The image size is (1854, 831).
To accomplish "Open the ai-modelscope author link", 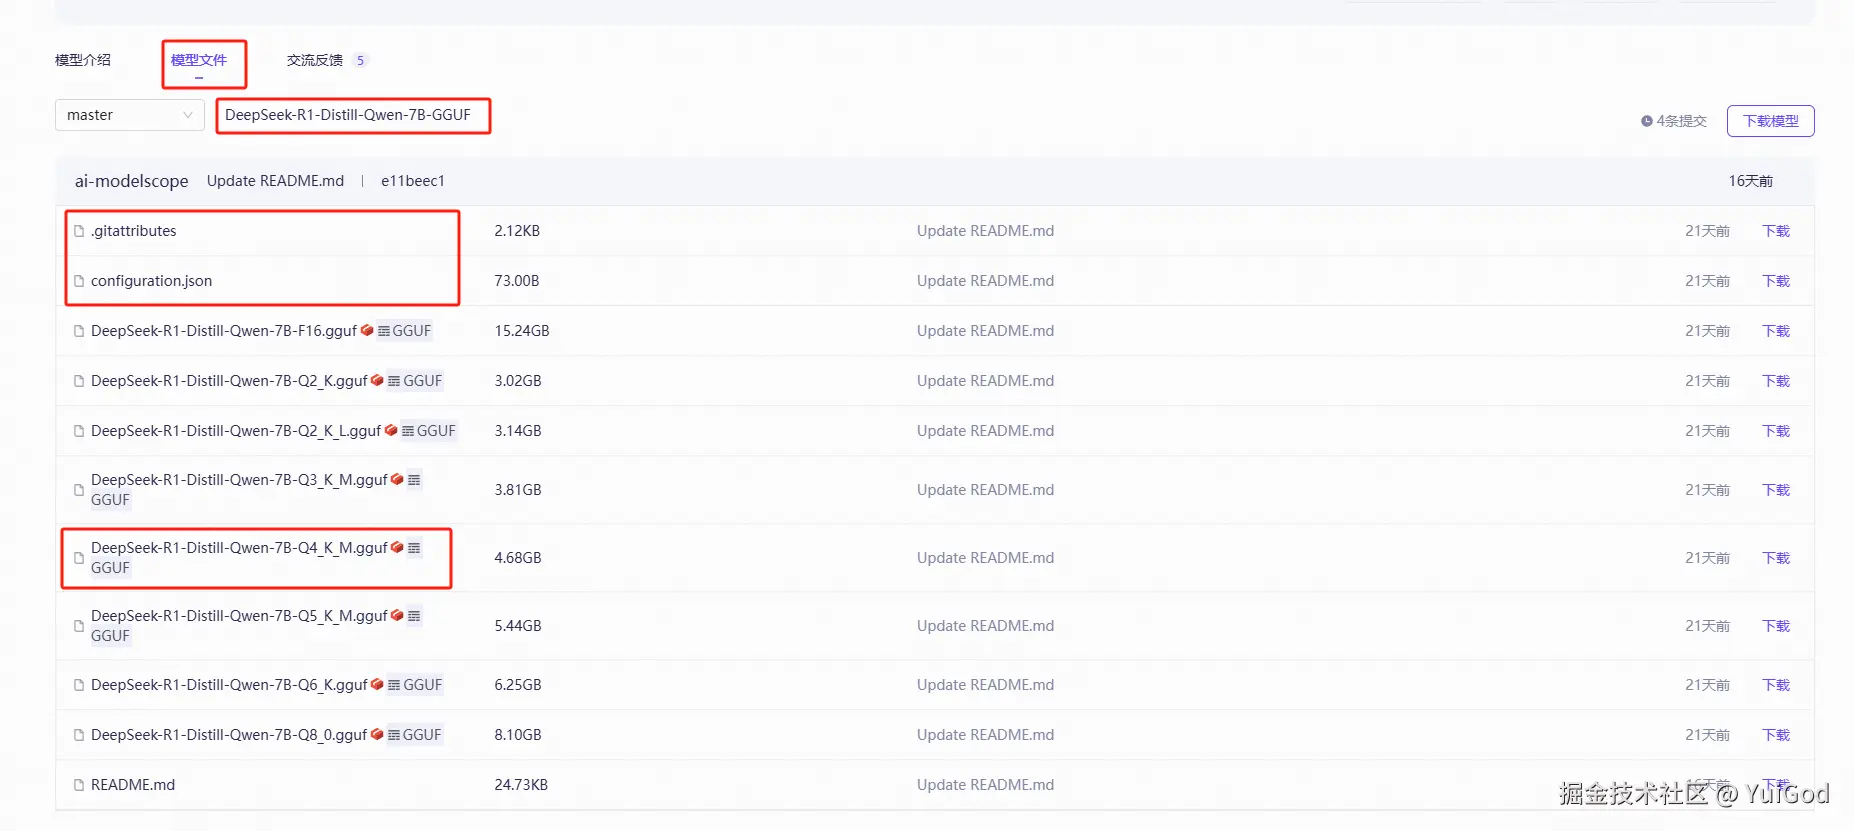I will coord(132,181).
